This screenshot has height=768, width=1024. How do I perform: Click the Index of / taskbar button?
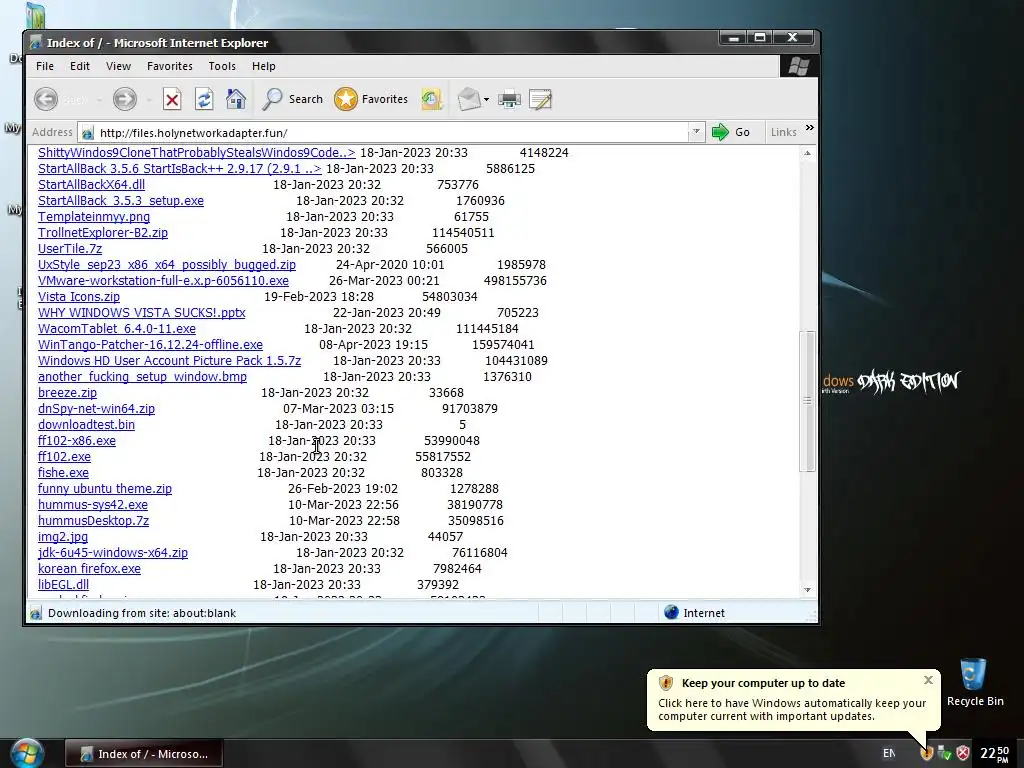point(144,754)
